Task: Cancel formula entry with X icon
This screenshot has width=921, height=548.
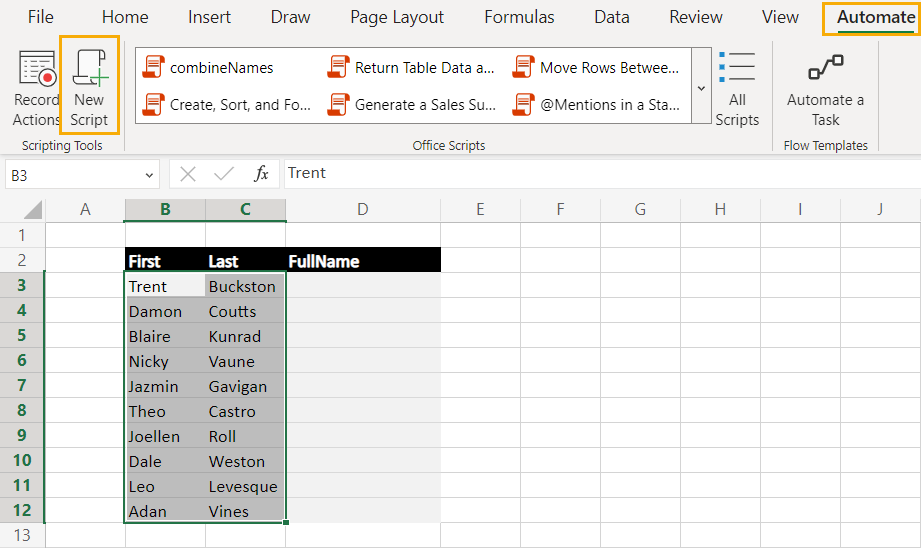Action: click(188, 174)
